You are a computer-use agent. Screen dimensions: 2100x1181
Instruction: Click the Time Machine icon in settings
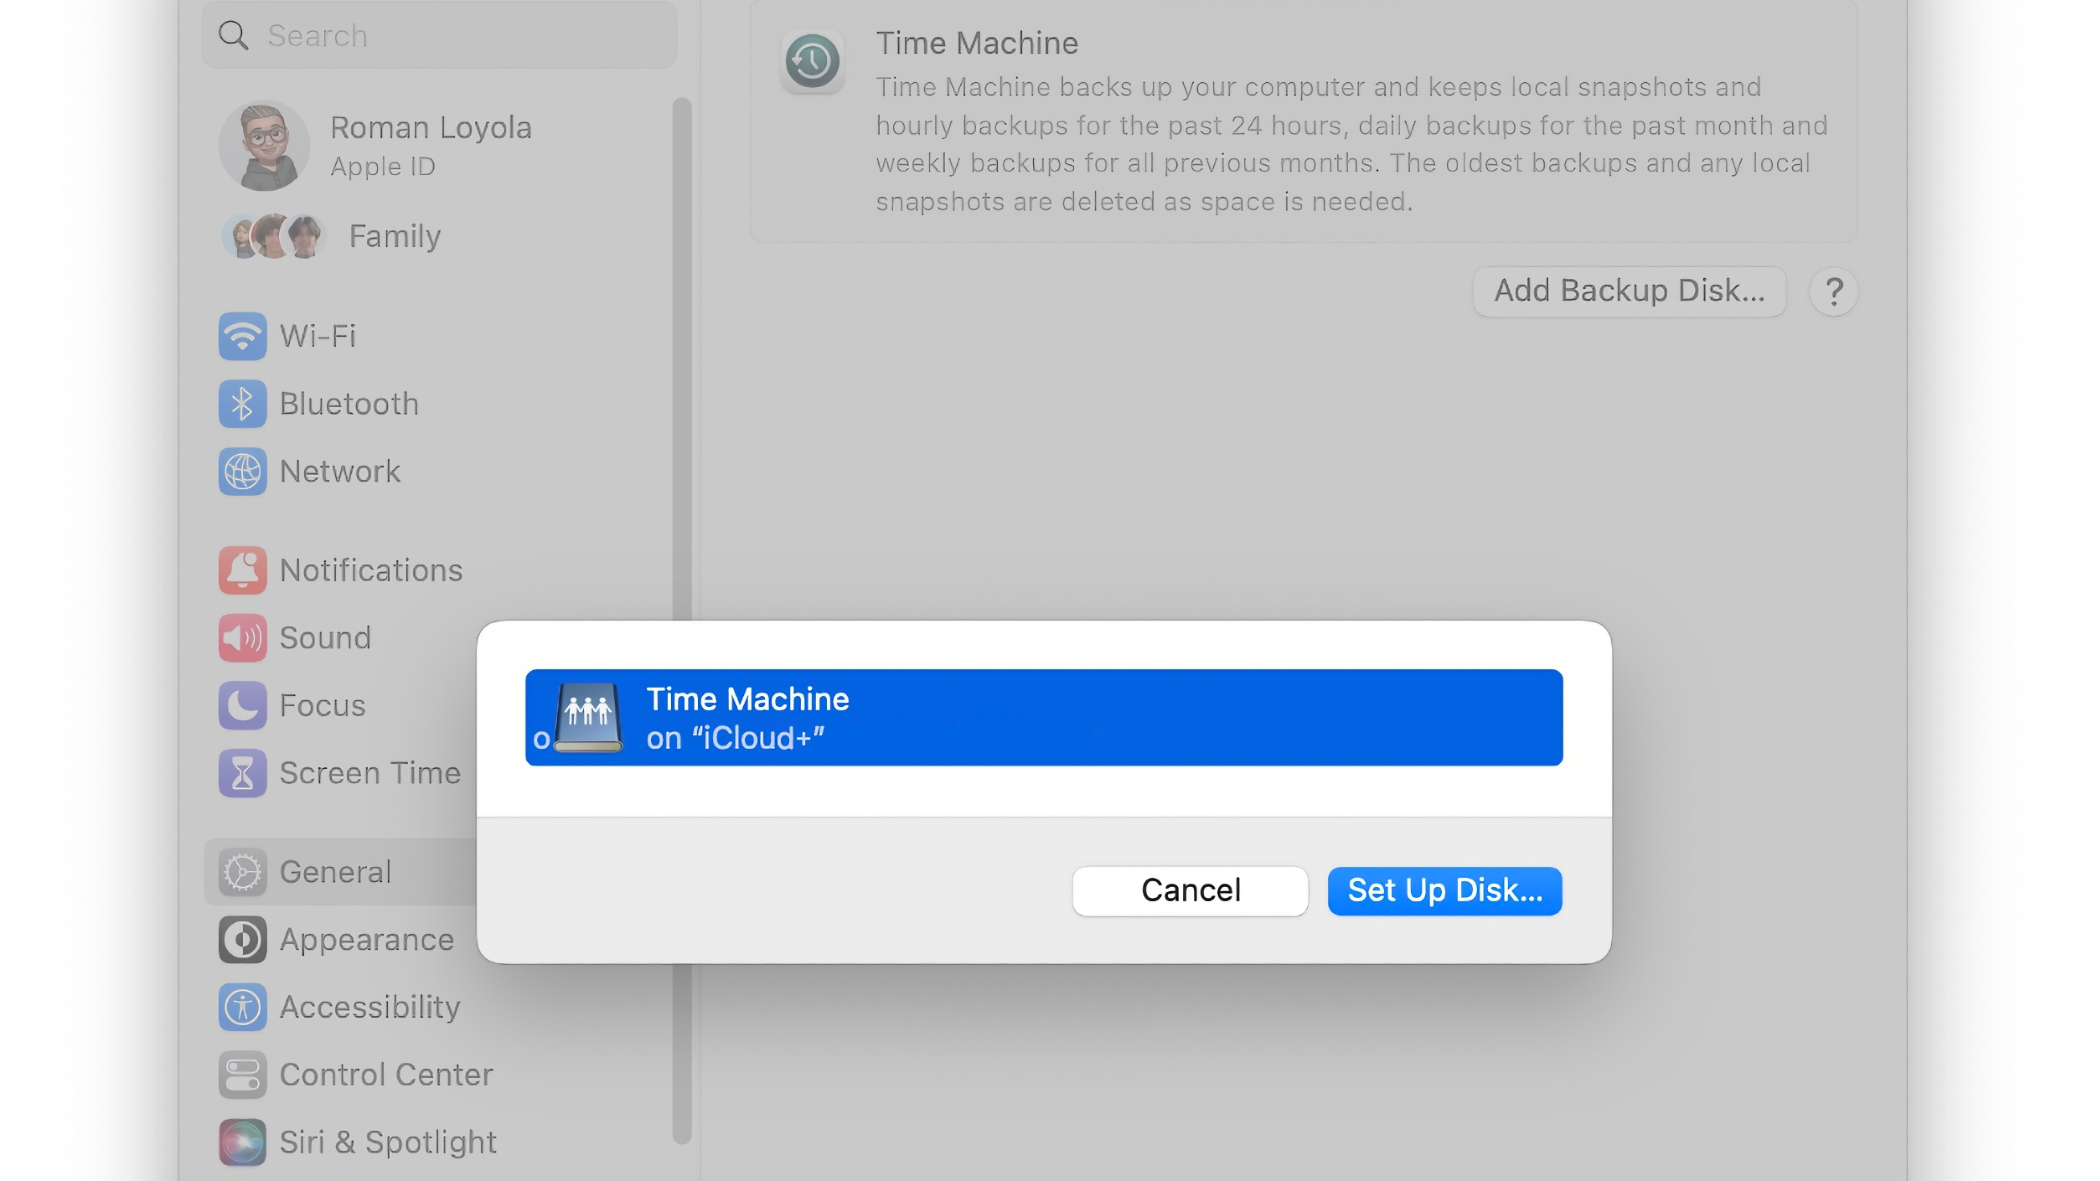click(x=812, y=61)
